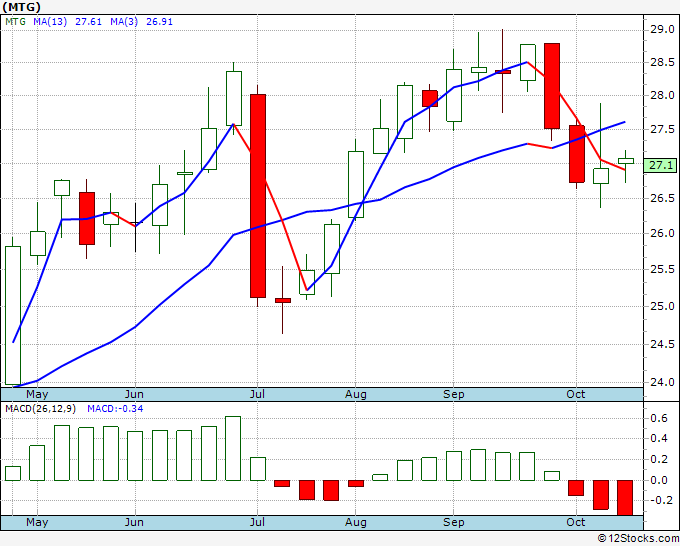Click the 0.0 MACD axis label
This screenshot has width=680, height=546.
point(659,480)
